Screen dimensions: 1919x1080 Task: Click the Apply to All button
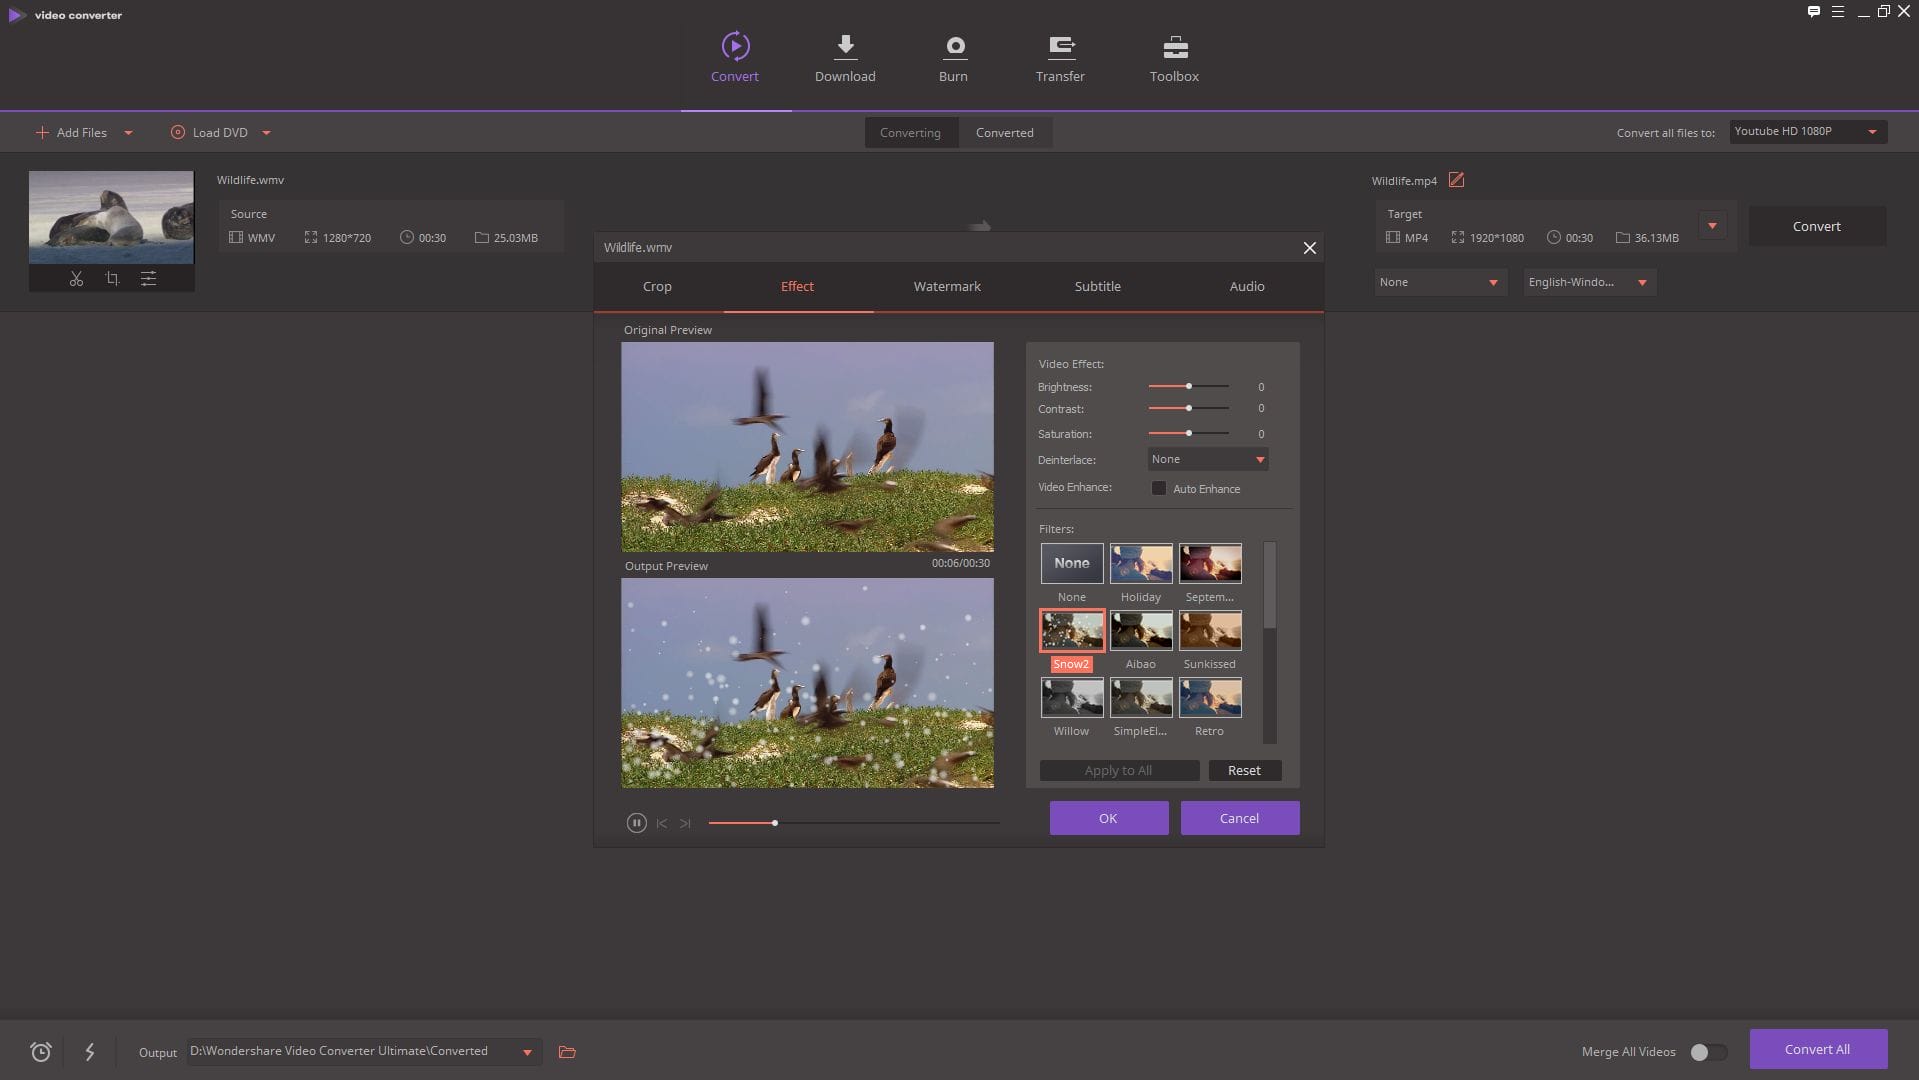pyautogui.click(x=1118, y=770)
